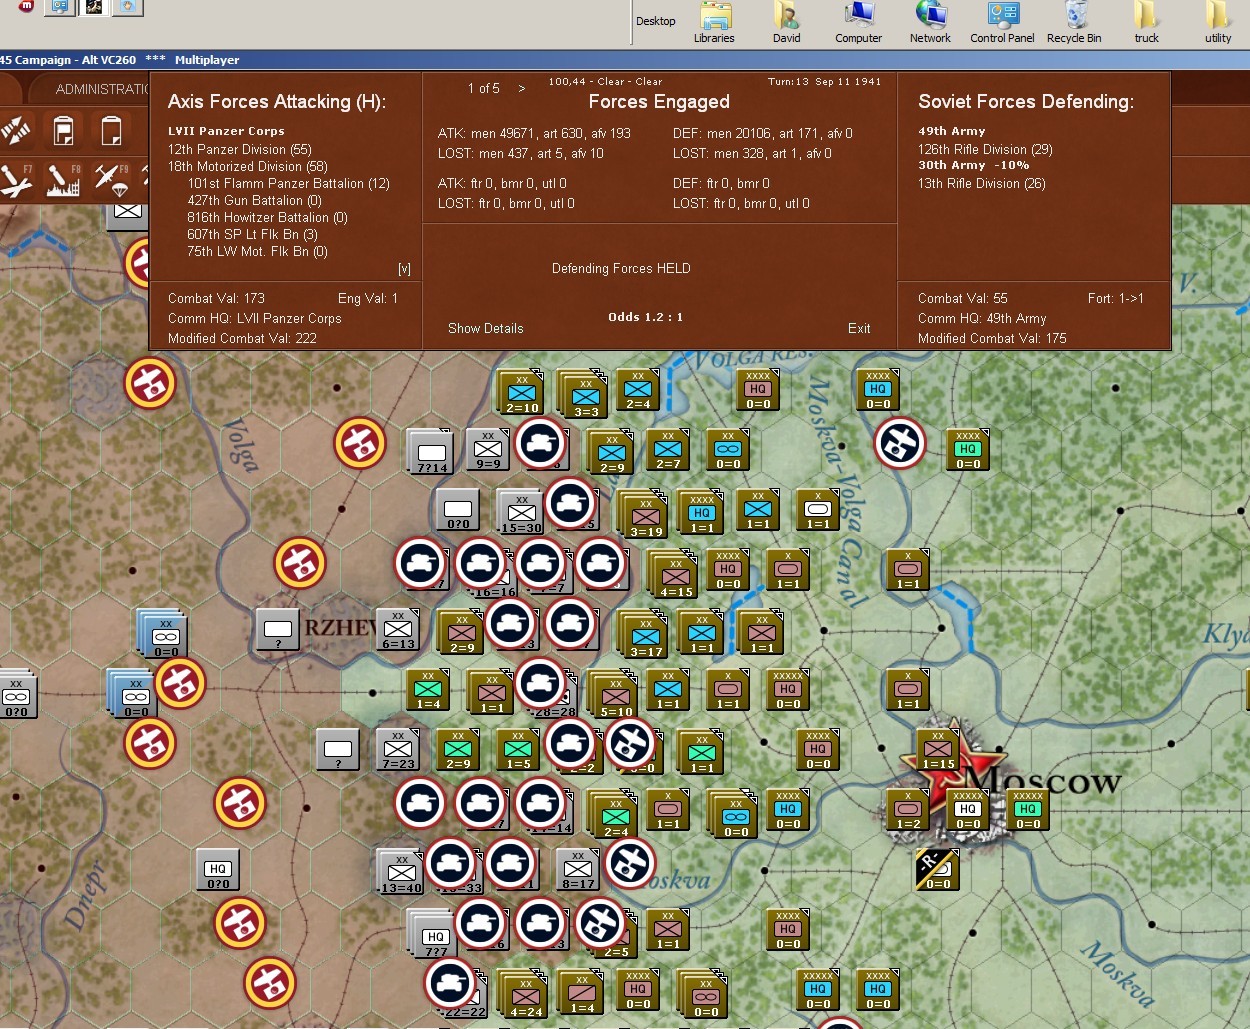Open the David user folder shortcut

coord(787,22)
